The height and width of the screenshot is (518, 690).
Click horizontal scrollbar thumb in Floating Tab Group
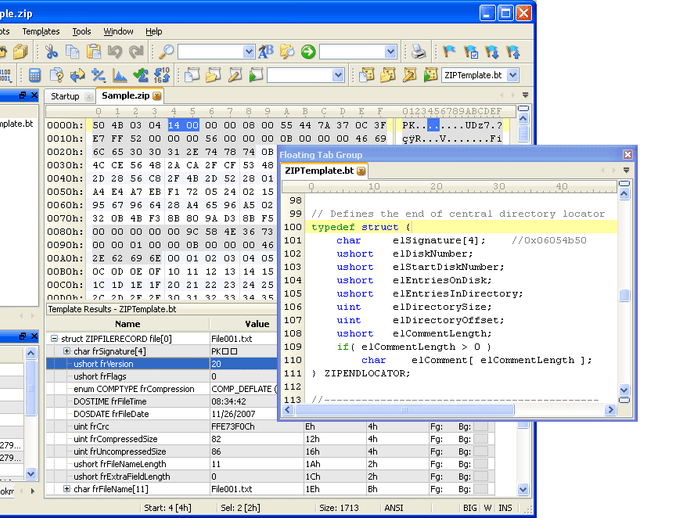(x=404, y=410)
